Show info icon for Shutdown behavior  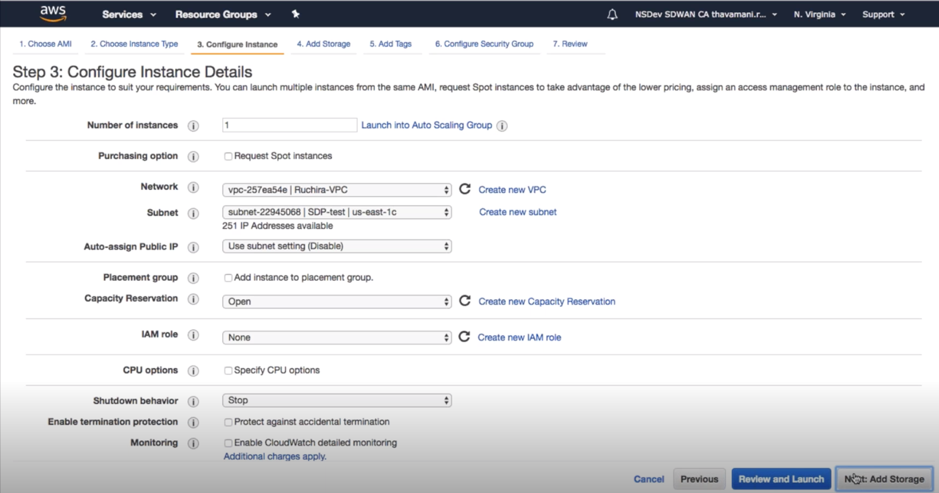click(193, 401)
